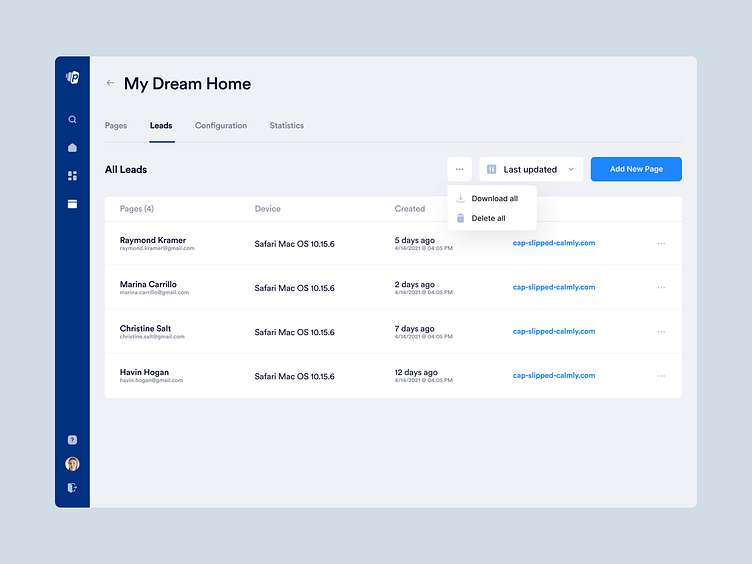Select the Leads tab
The width and height of the screenshot is (752, 564).
(x=161, y=126)
